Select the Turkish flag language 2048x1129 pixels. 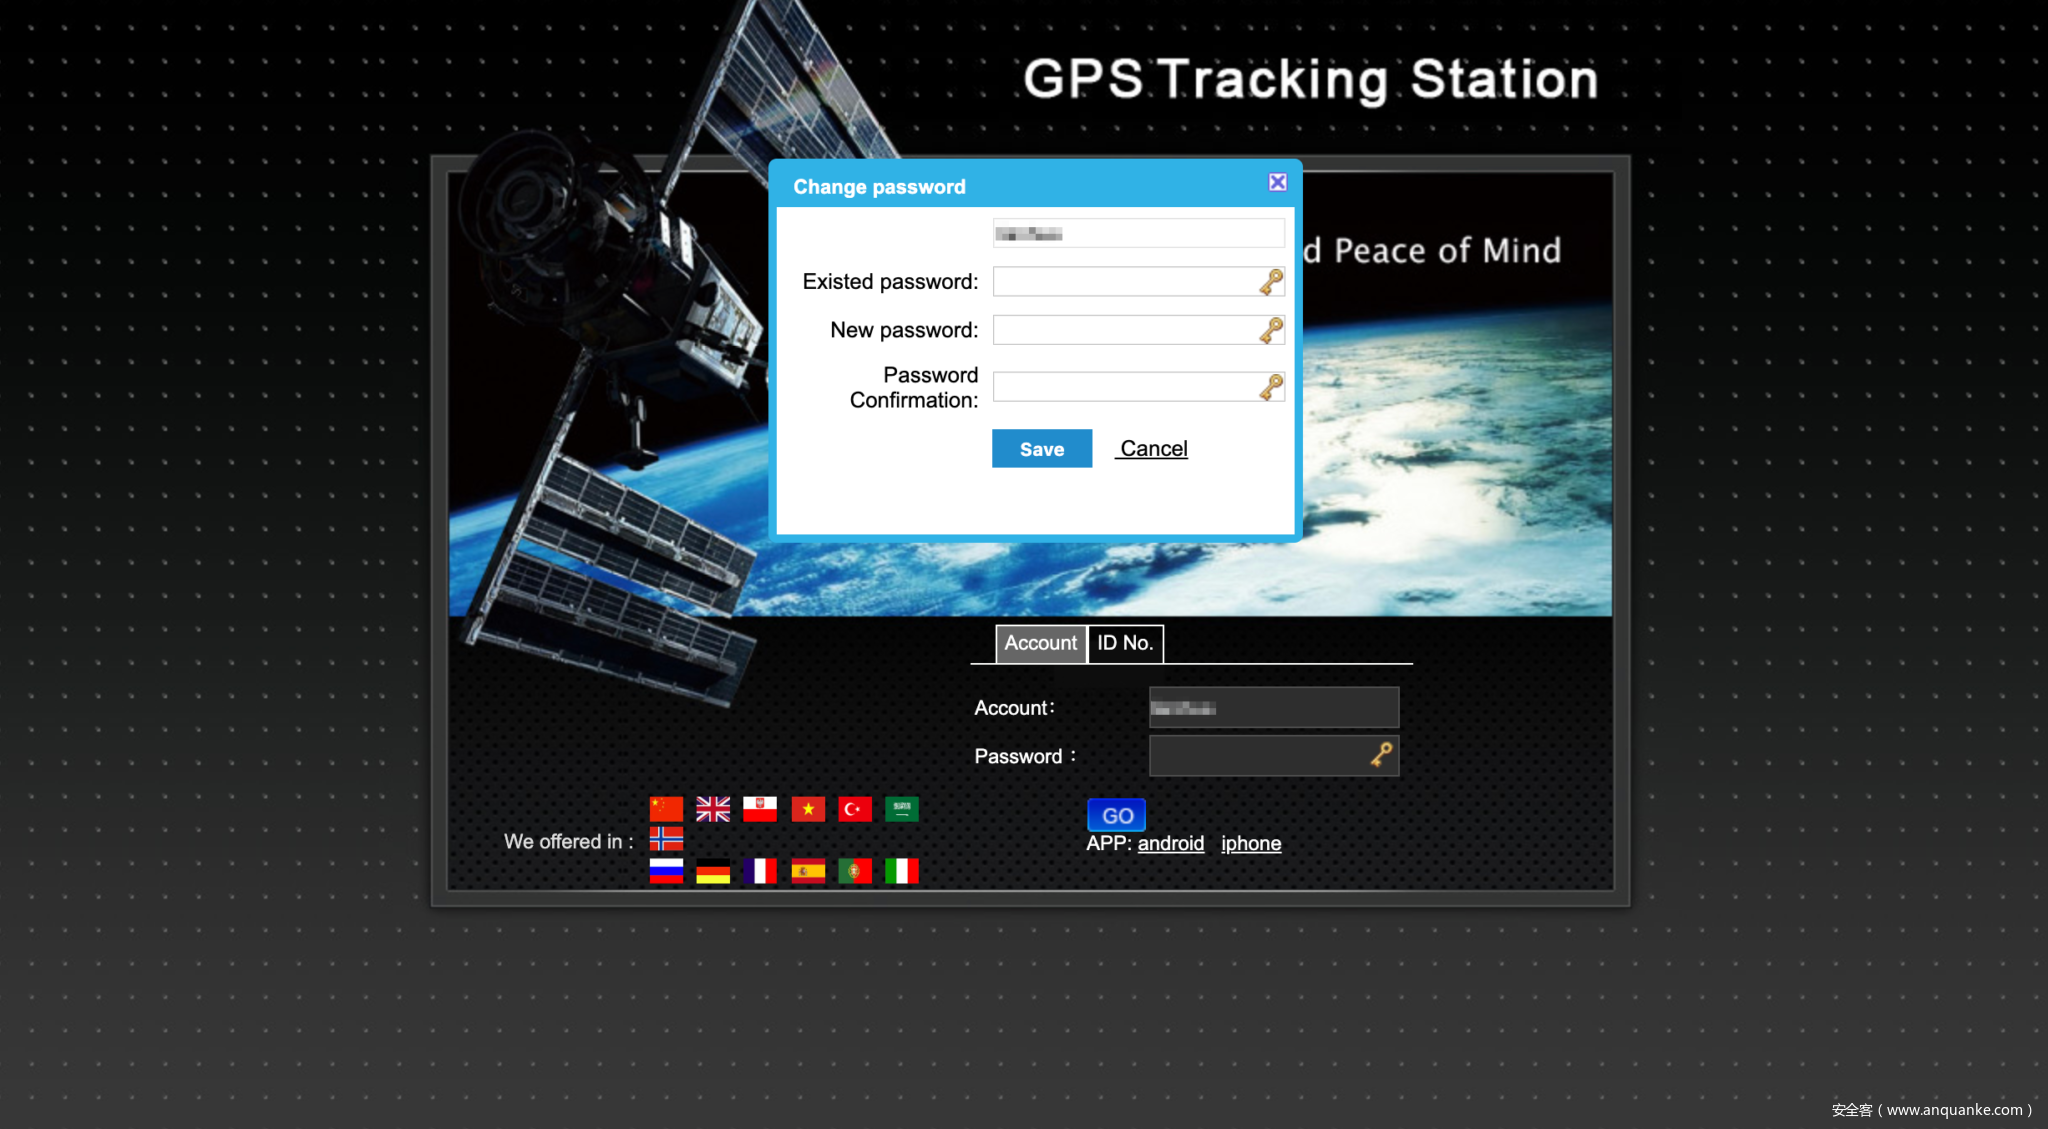[855, 808]
